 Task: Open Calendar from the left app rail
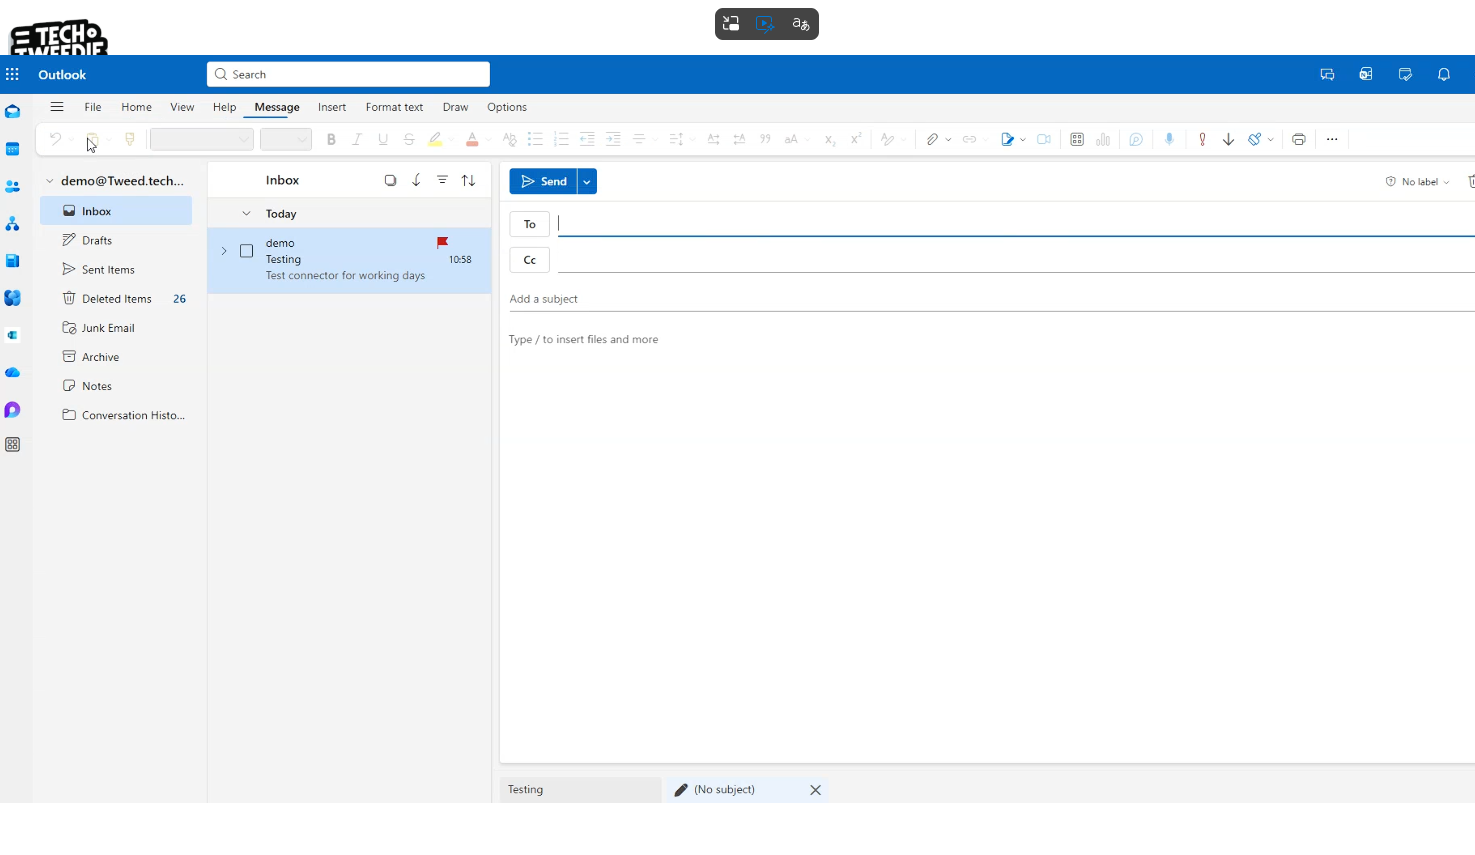[x=13, y=149]
